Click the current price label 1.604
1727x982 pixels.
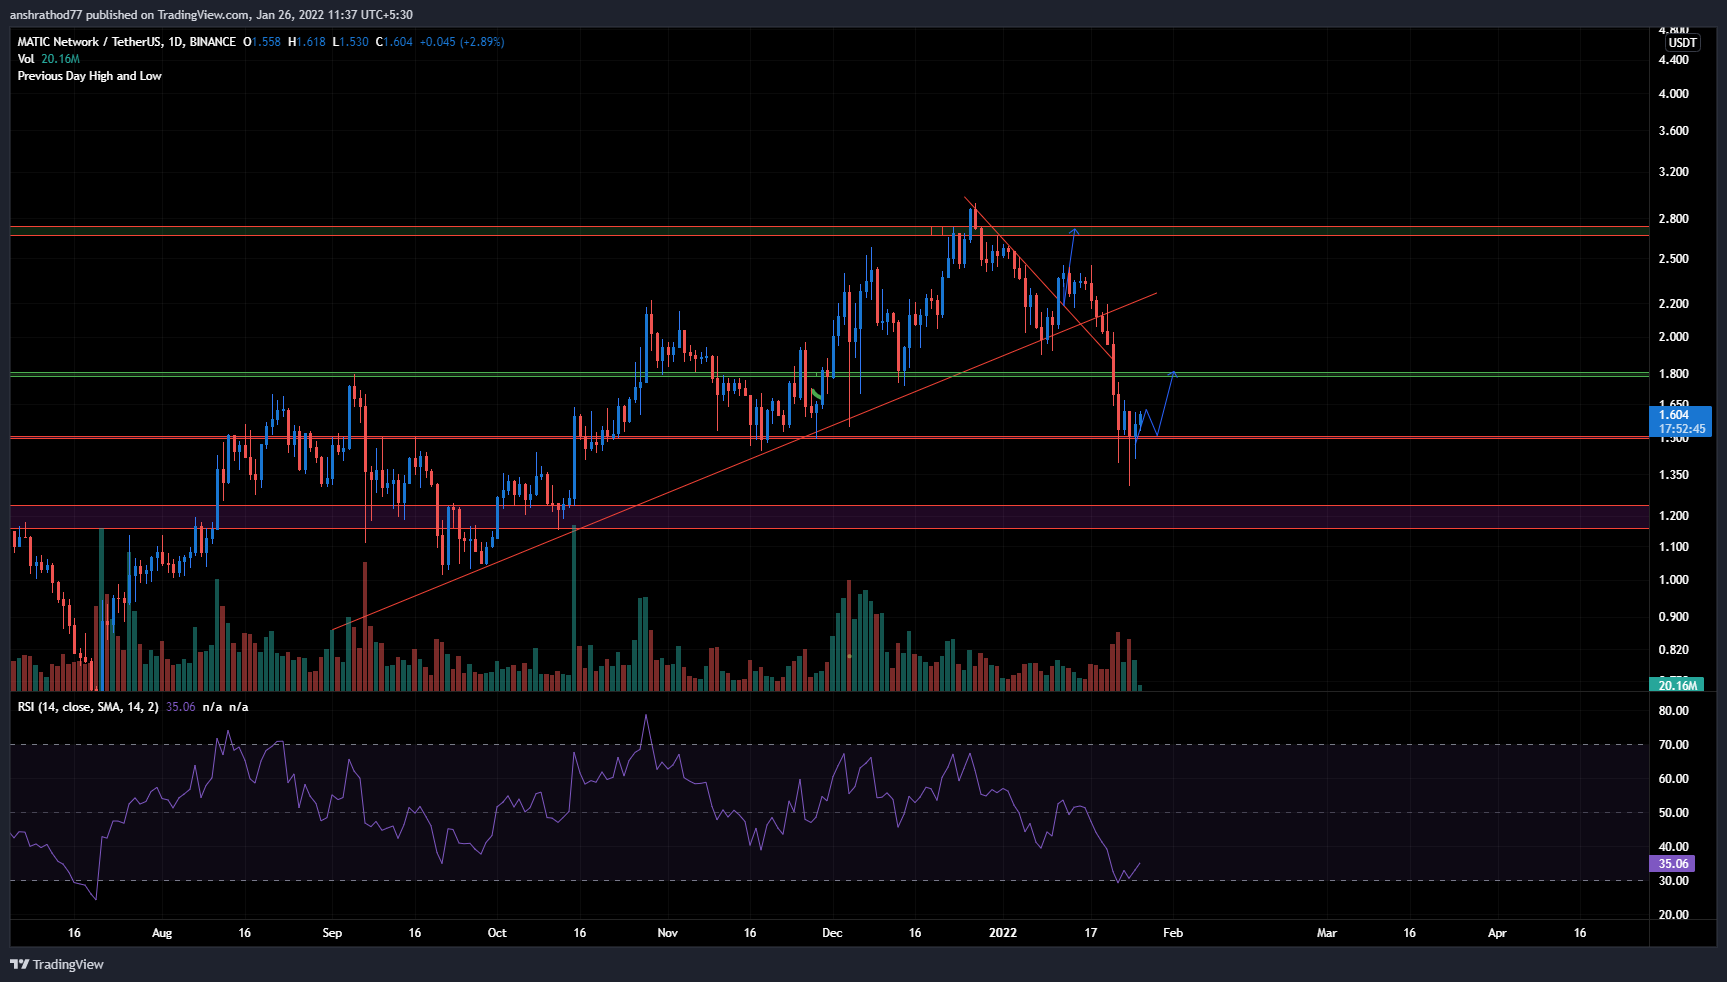[x=1674, y=415]
